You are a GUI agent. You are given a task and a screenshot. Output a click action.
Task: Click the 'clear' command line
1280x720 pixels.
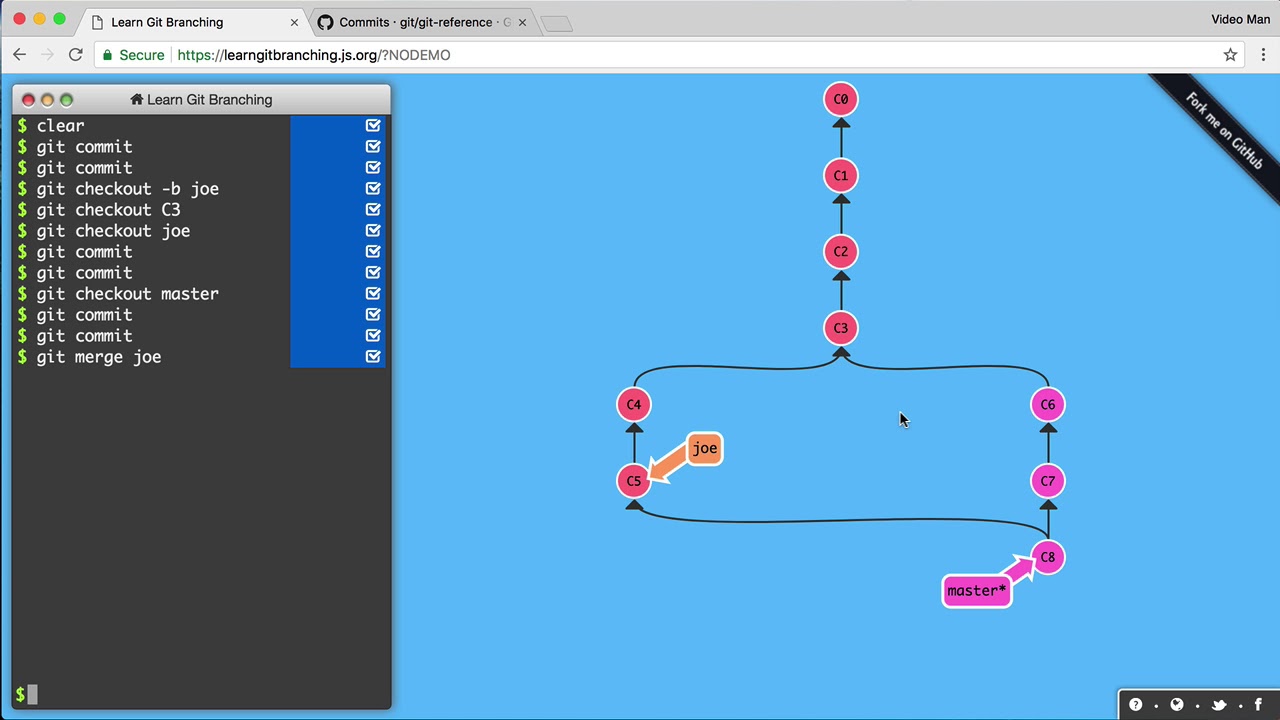60,125
